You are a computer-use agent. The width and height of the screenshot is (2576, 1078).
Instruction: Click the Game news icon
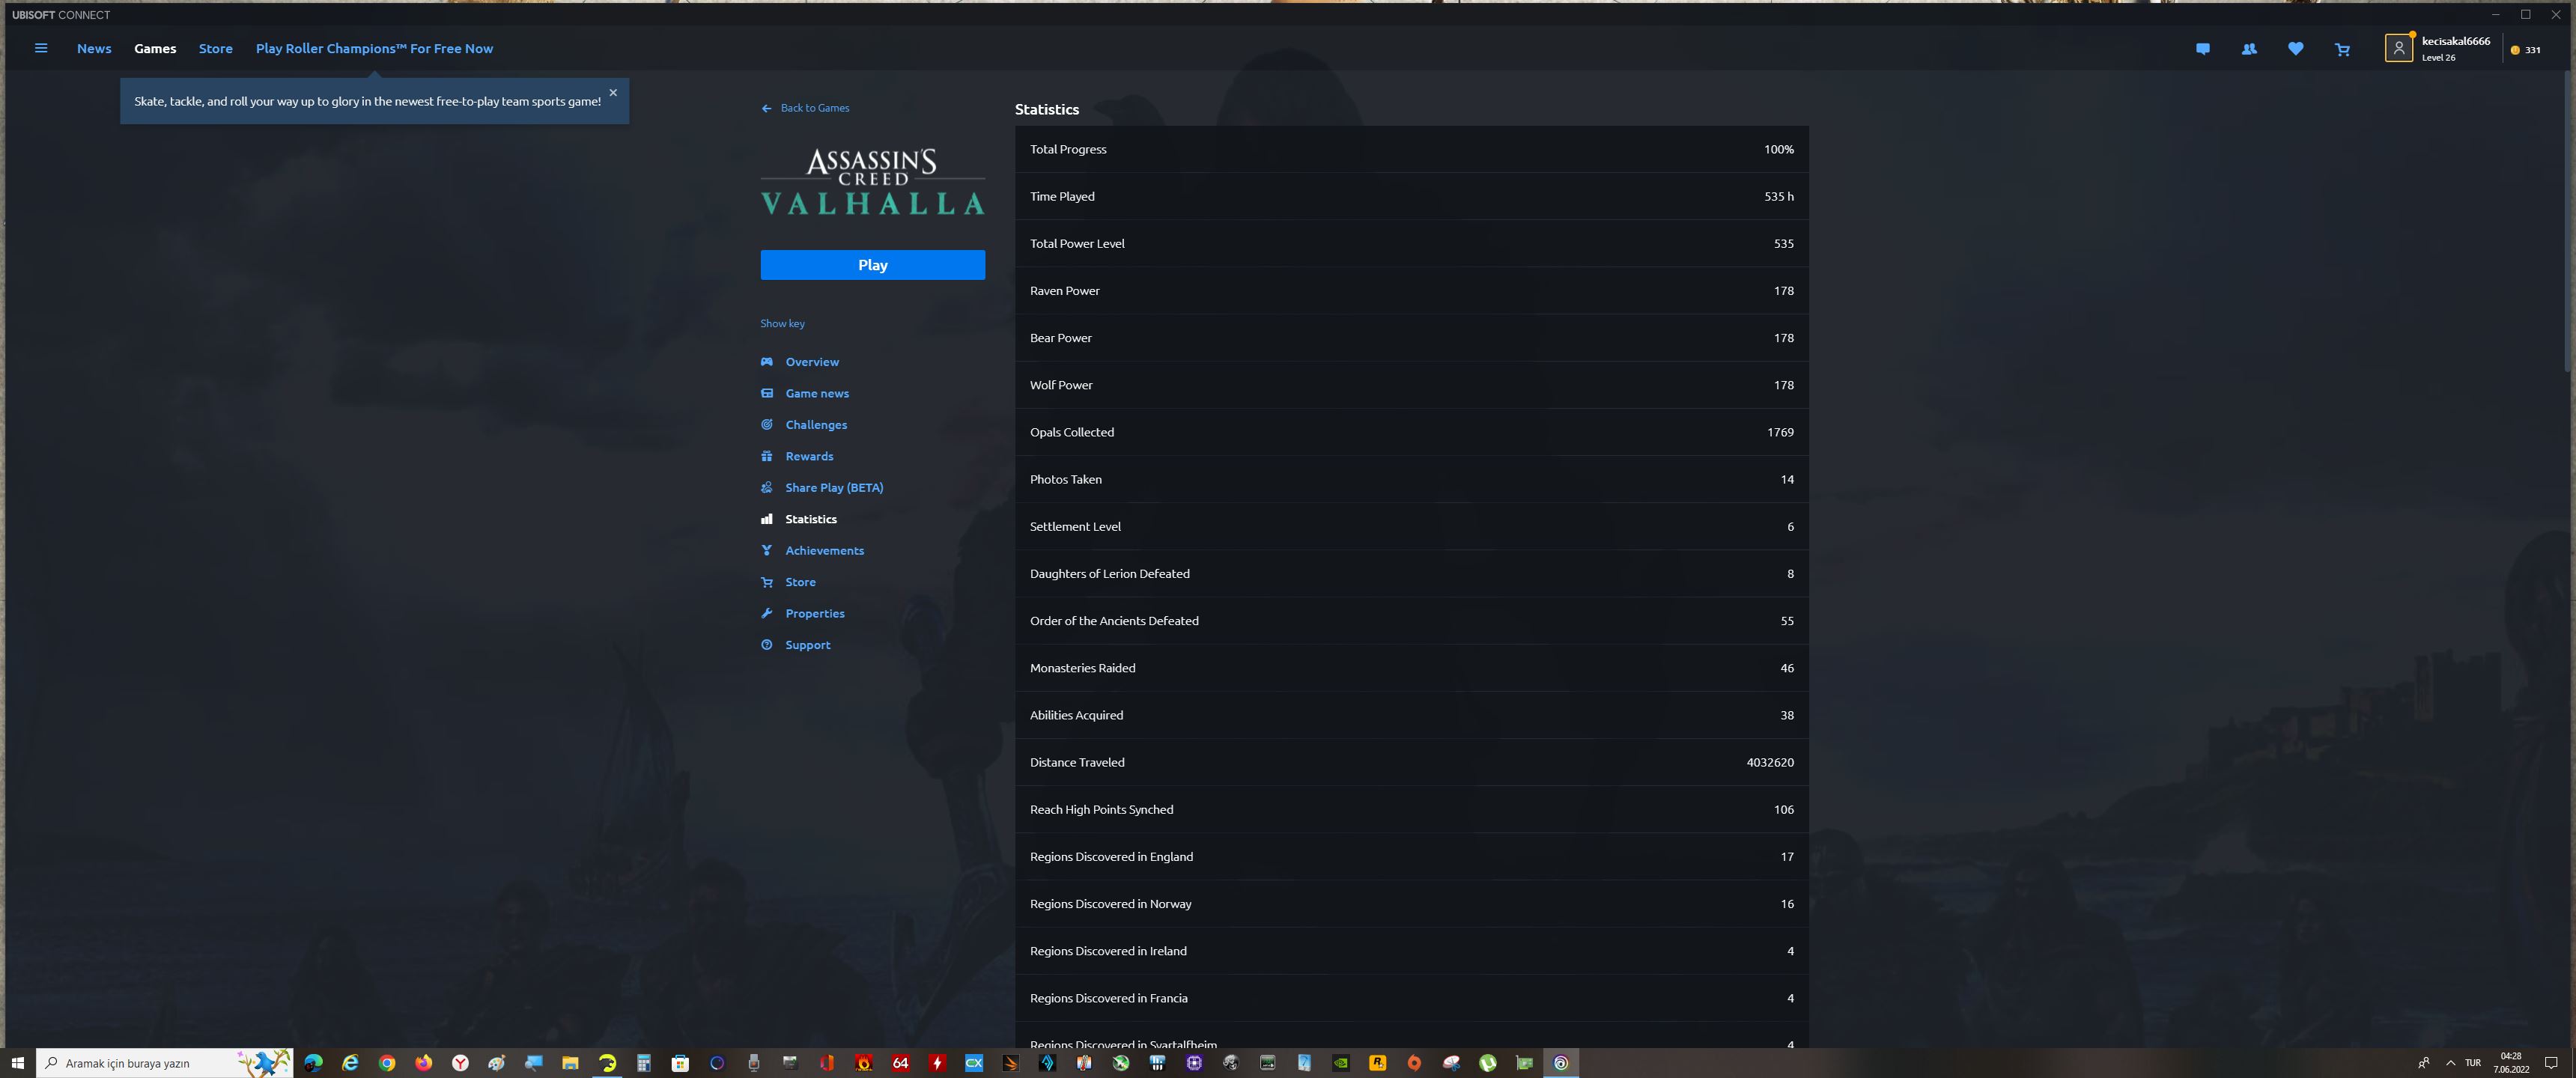click(x=767, y=393)
